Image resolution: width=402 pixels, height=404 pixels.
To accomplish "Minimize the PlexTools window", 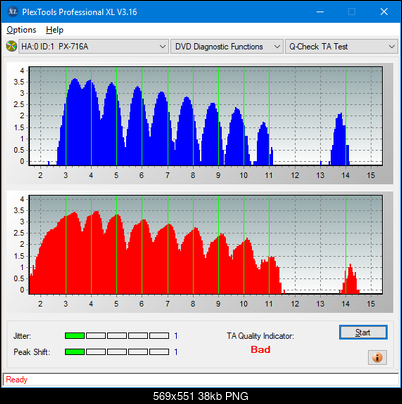I will (x=320, y=12).
